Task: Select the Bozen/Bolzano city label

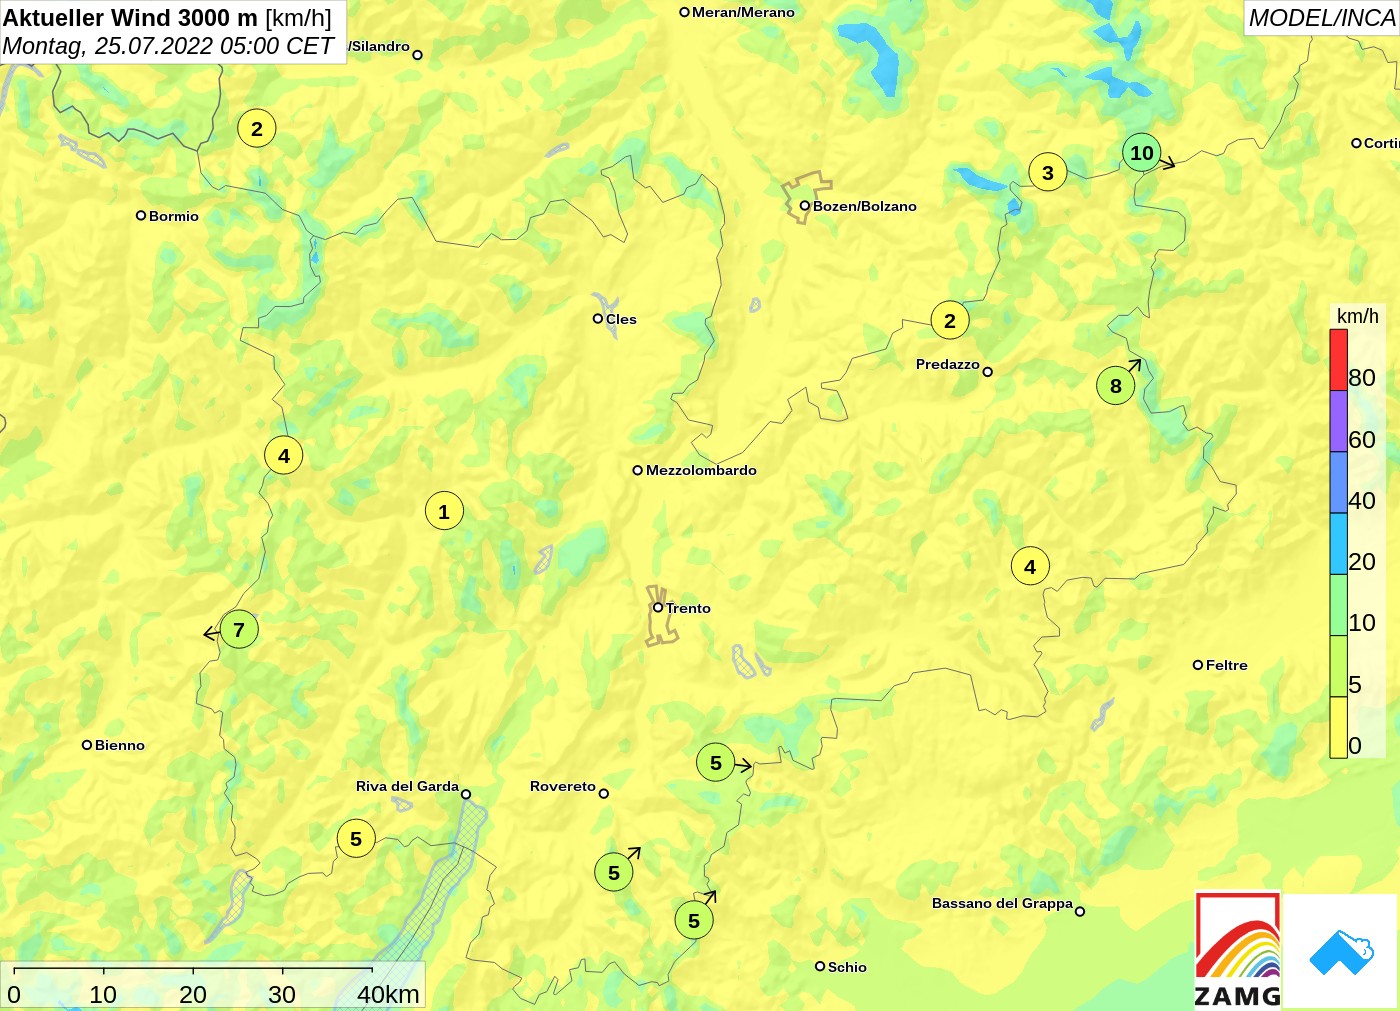Action: coord(865,206)
